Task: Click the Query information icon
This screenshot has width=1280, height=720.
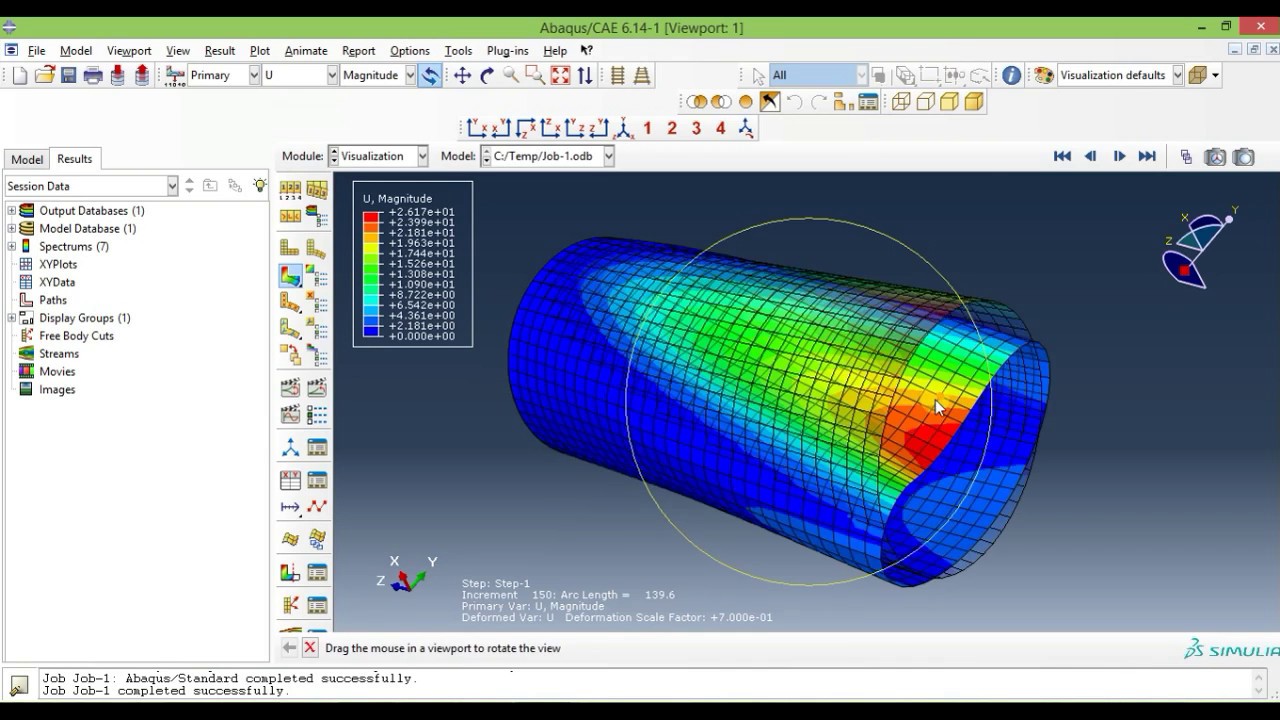Action: [x=1012, y=75]
